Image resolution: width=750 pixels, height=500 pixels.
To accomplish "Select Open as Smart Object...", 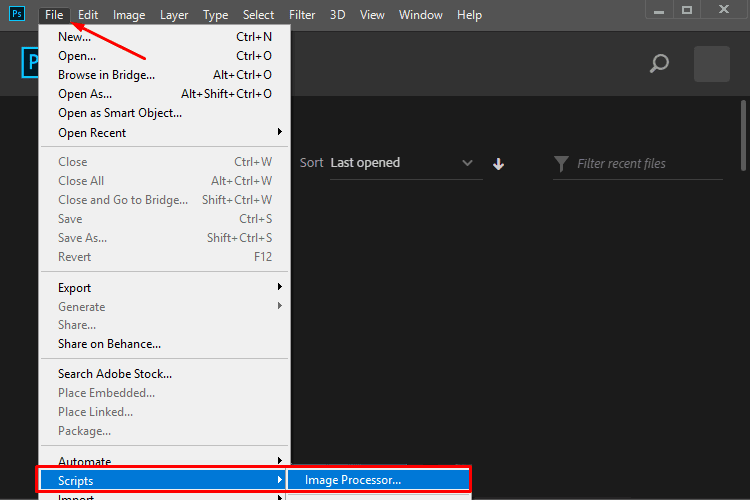I will (165, 113).
